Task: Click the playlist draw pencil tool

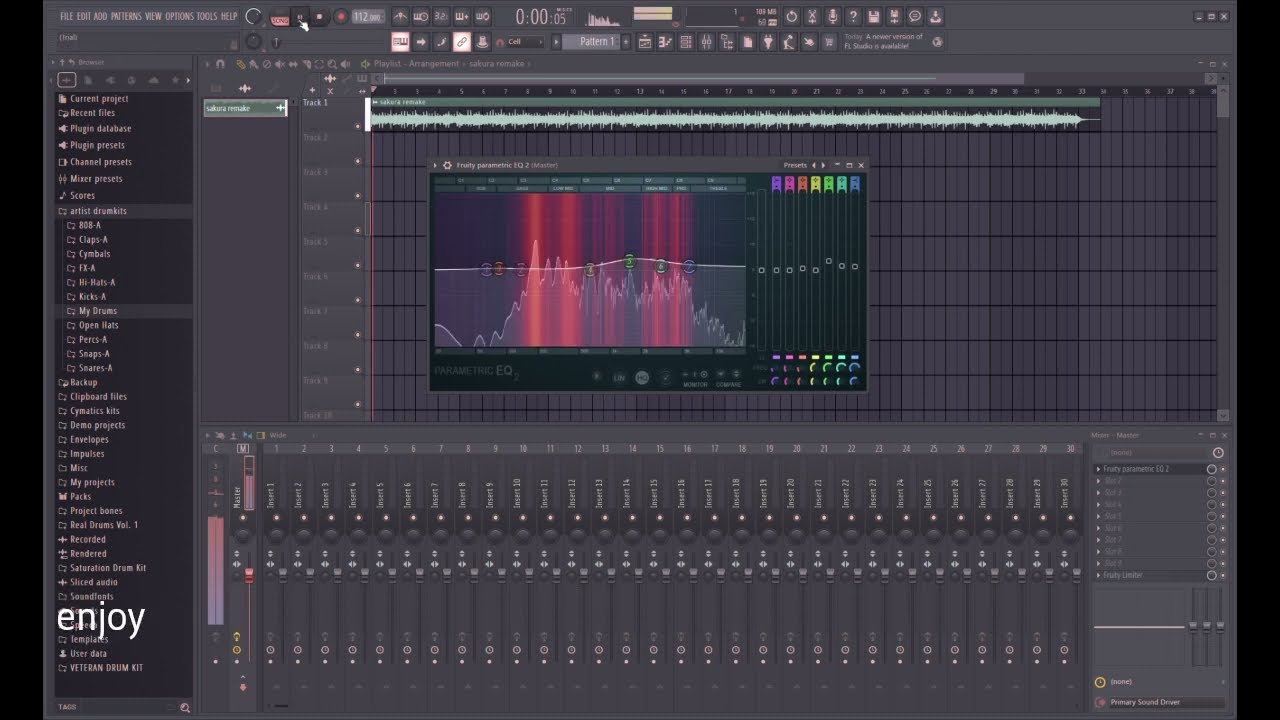Action: click(241, 64)
